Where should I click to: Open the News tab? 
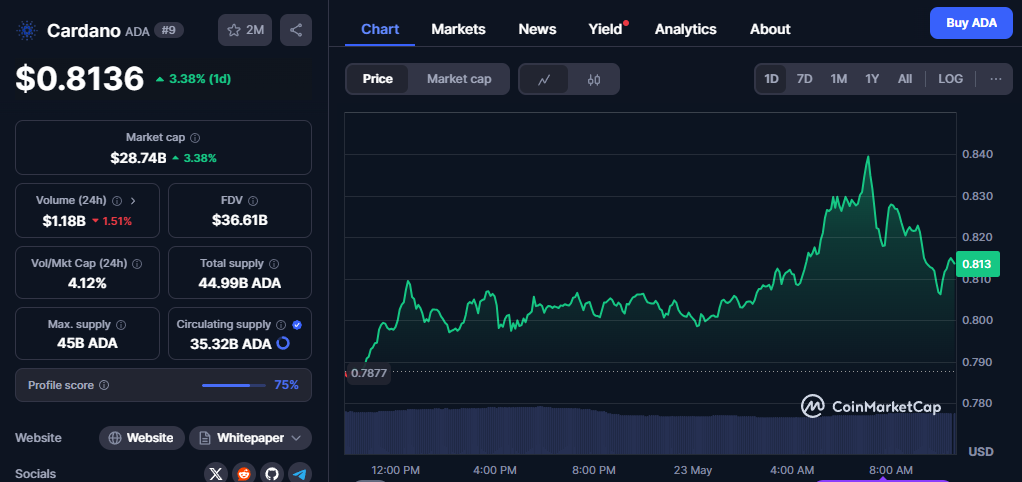(537, 29)
